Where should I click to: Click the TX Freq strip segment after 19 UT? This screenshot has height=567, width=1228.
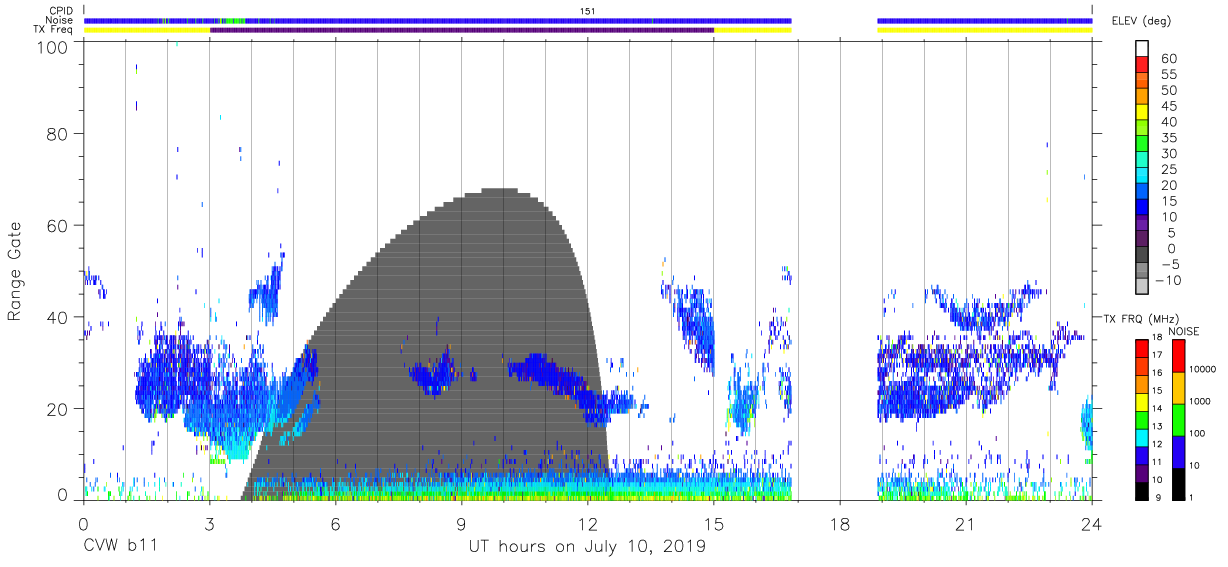tap(985, 30)
